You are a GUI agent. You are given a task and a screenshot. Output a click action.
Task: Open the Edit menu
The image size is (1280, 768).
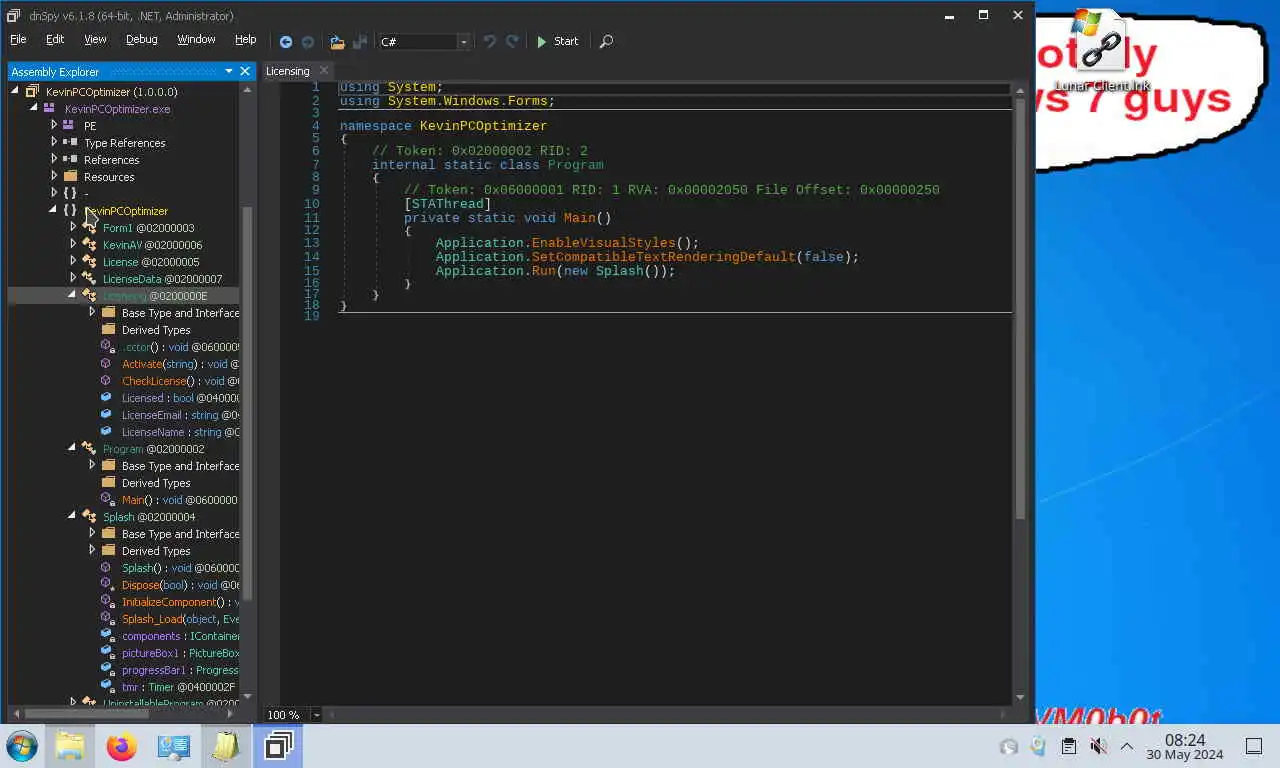55,39
